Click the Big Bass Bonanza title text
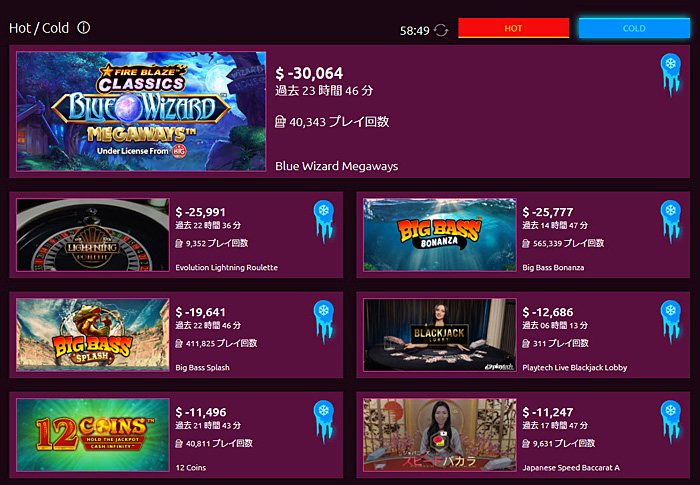 pyautogui.click(x=553, y=268)
